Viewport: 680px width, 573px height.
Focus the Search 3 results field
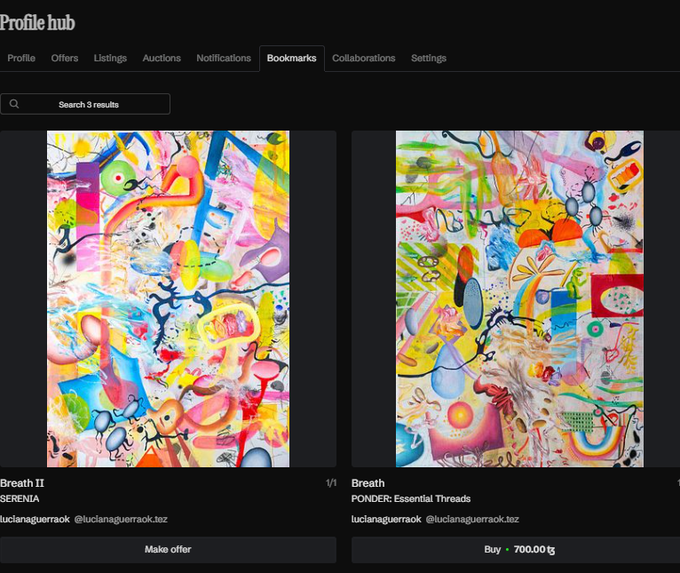pos(85,104)
